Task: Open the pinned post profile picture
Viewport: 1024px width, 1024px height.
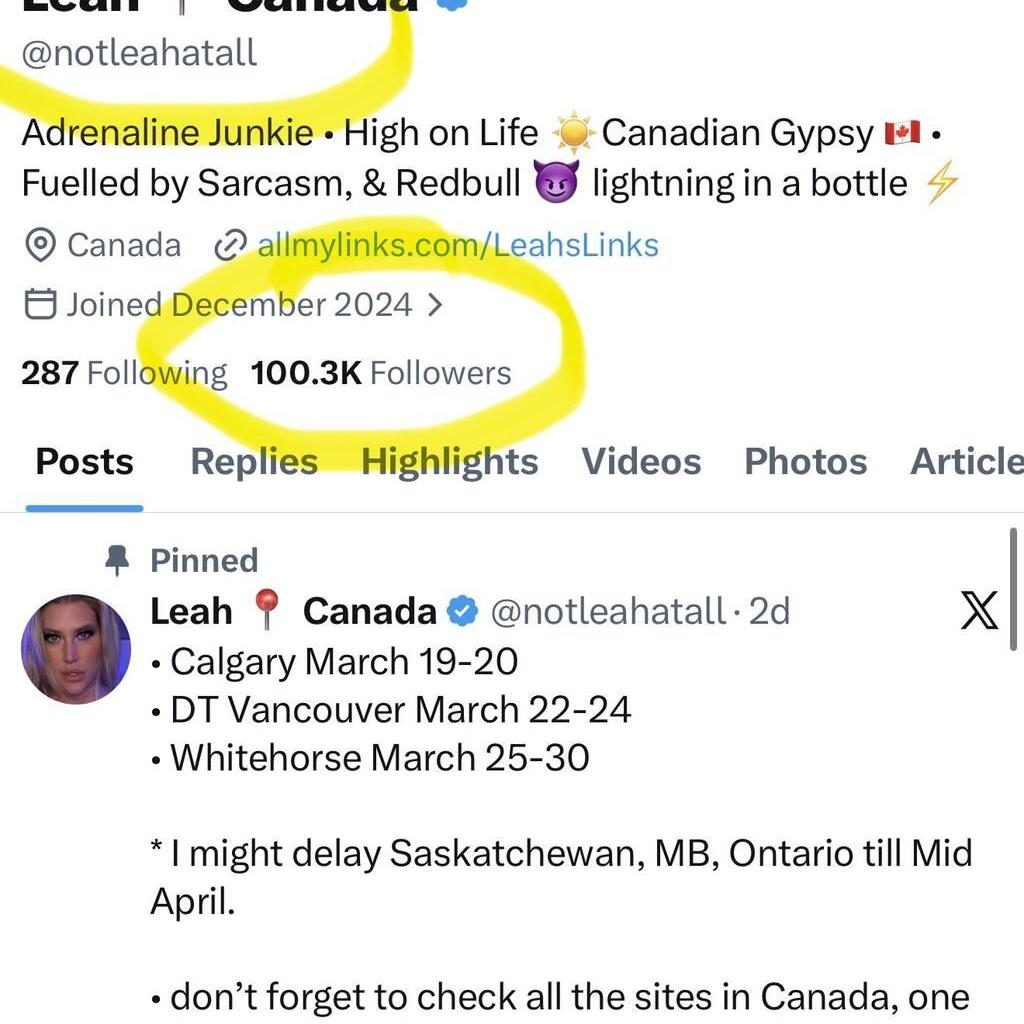Action: 76,649
